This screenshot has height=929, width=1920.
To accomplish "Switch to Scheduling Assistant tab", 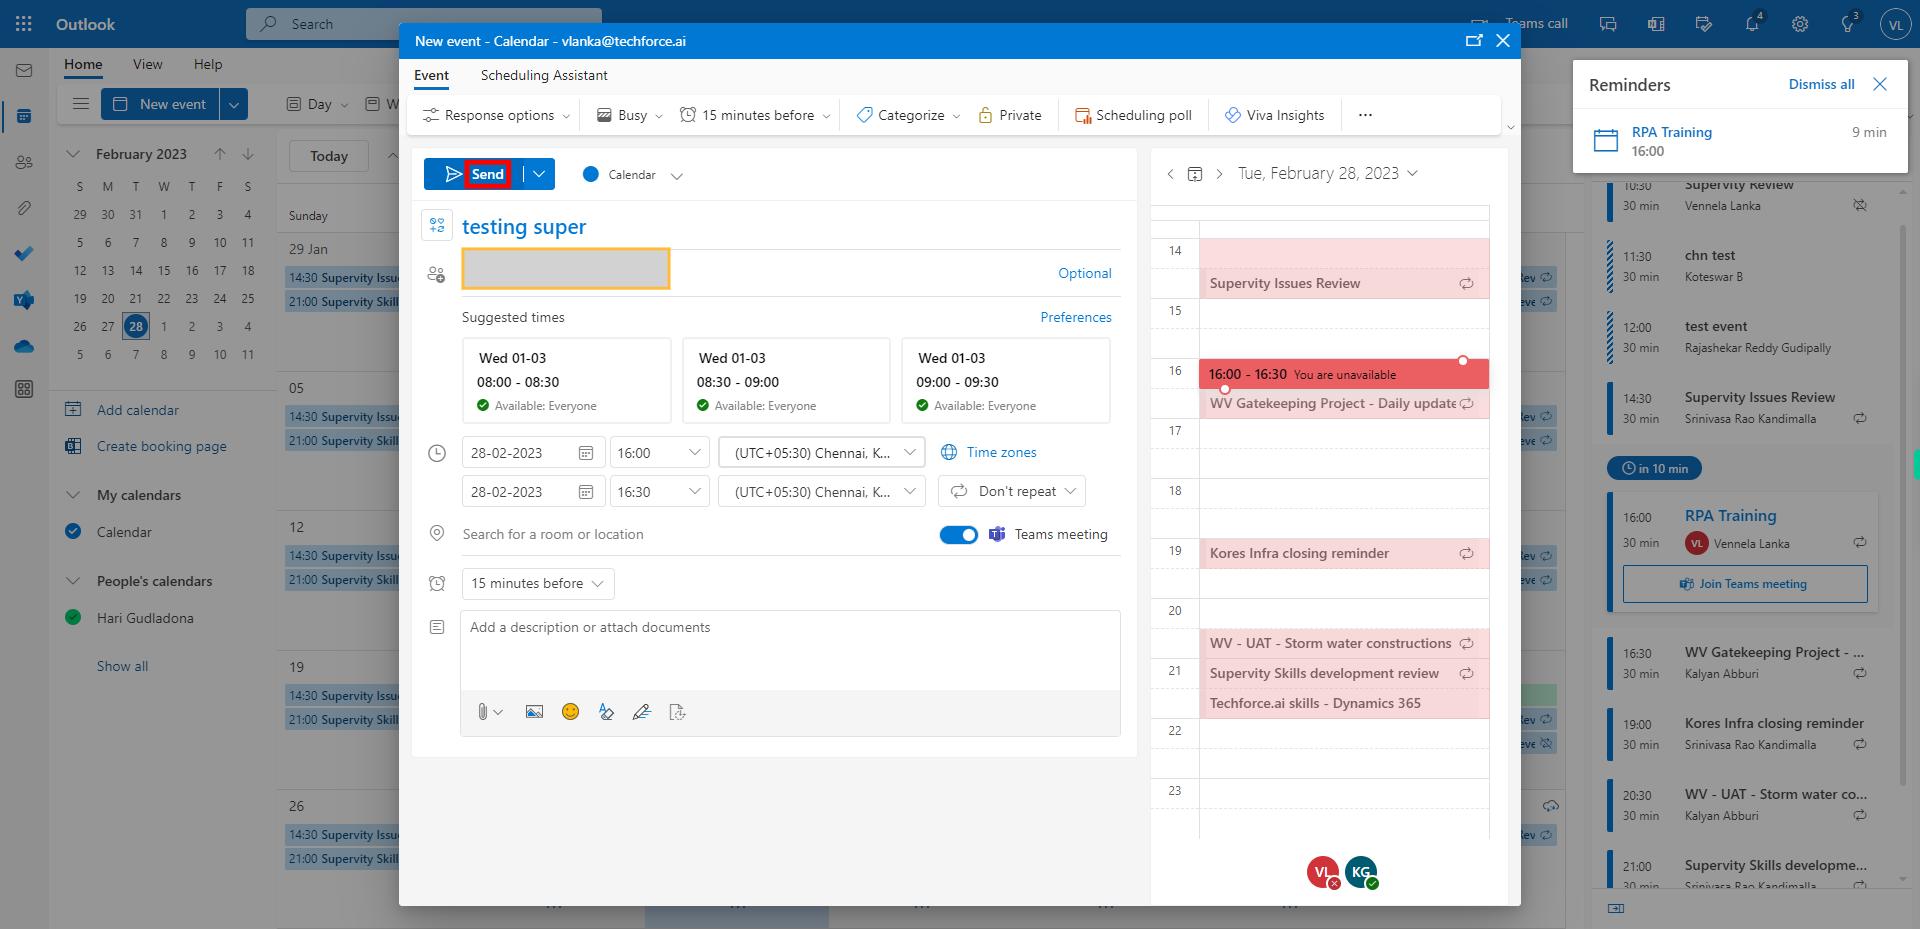I will coord(544,75).
